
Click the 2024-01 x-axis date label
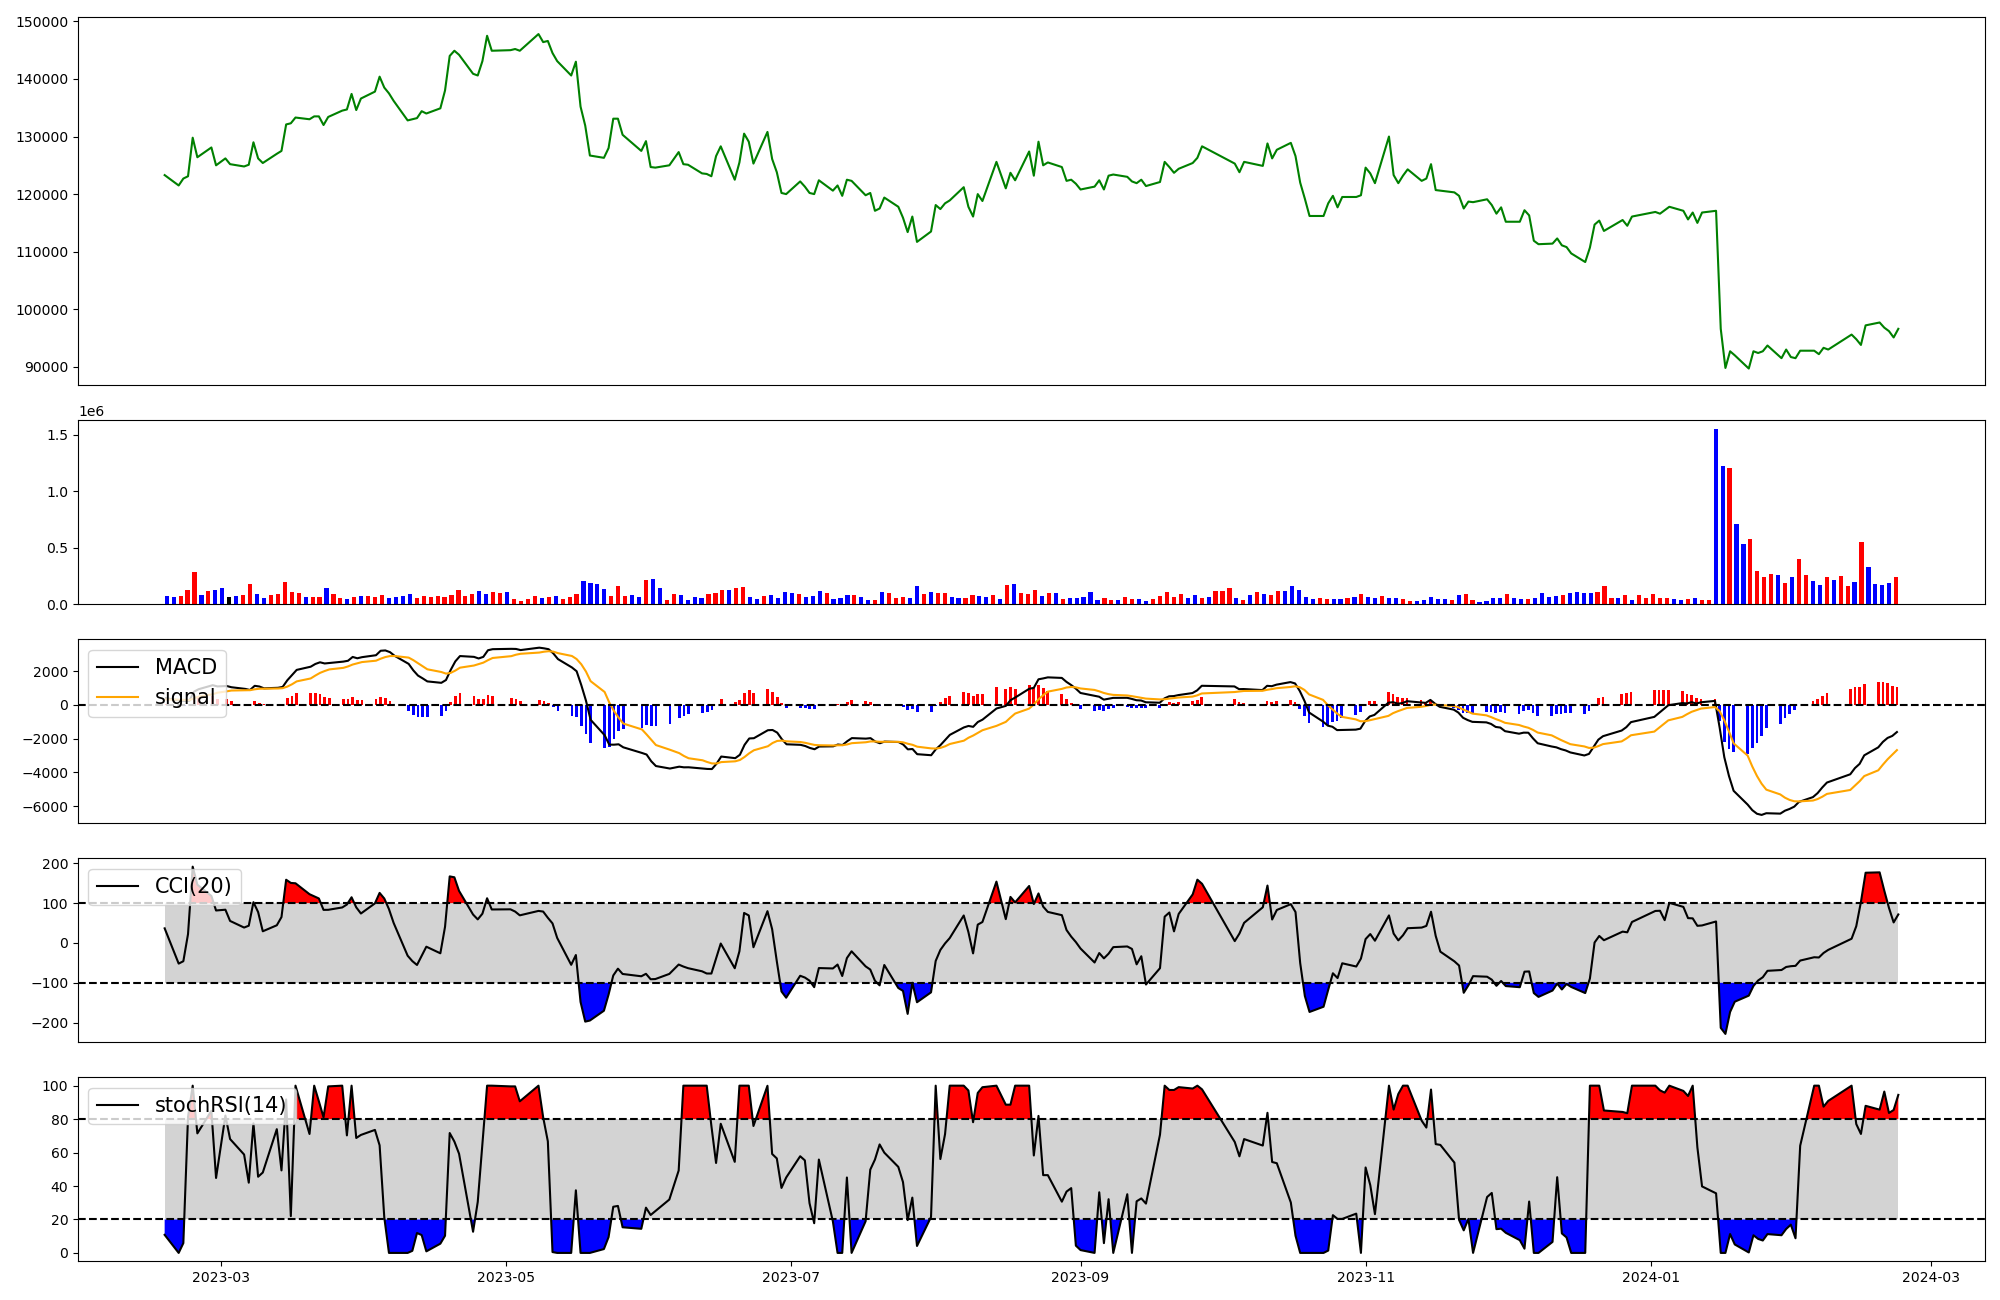point(1651,1277)
